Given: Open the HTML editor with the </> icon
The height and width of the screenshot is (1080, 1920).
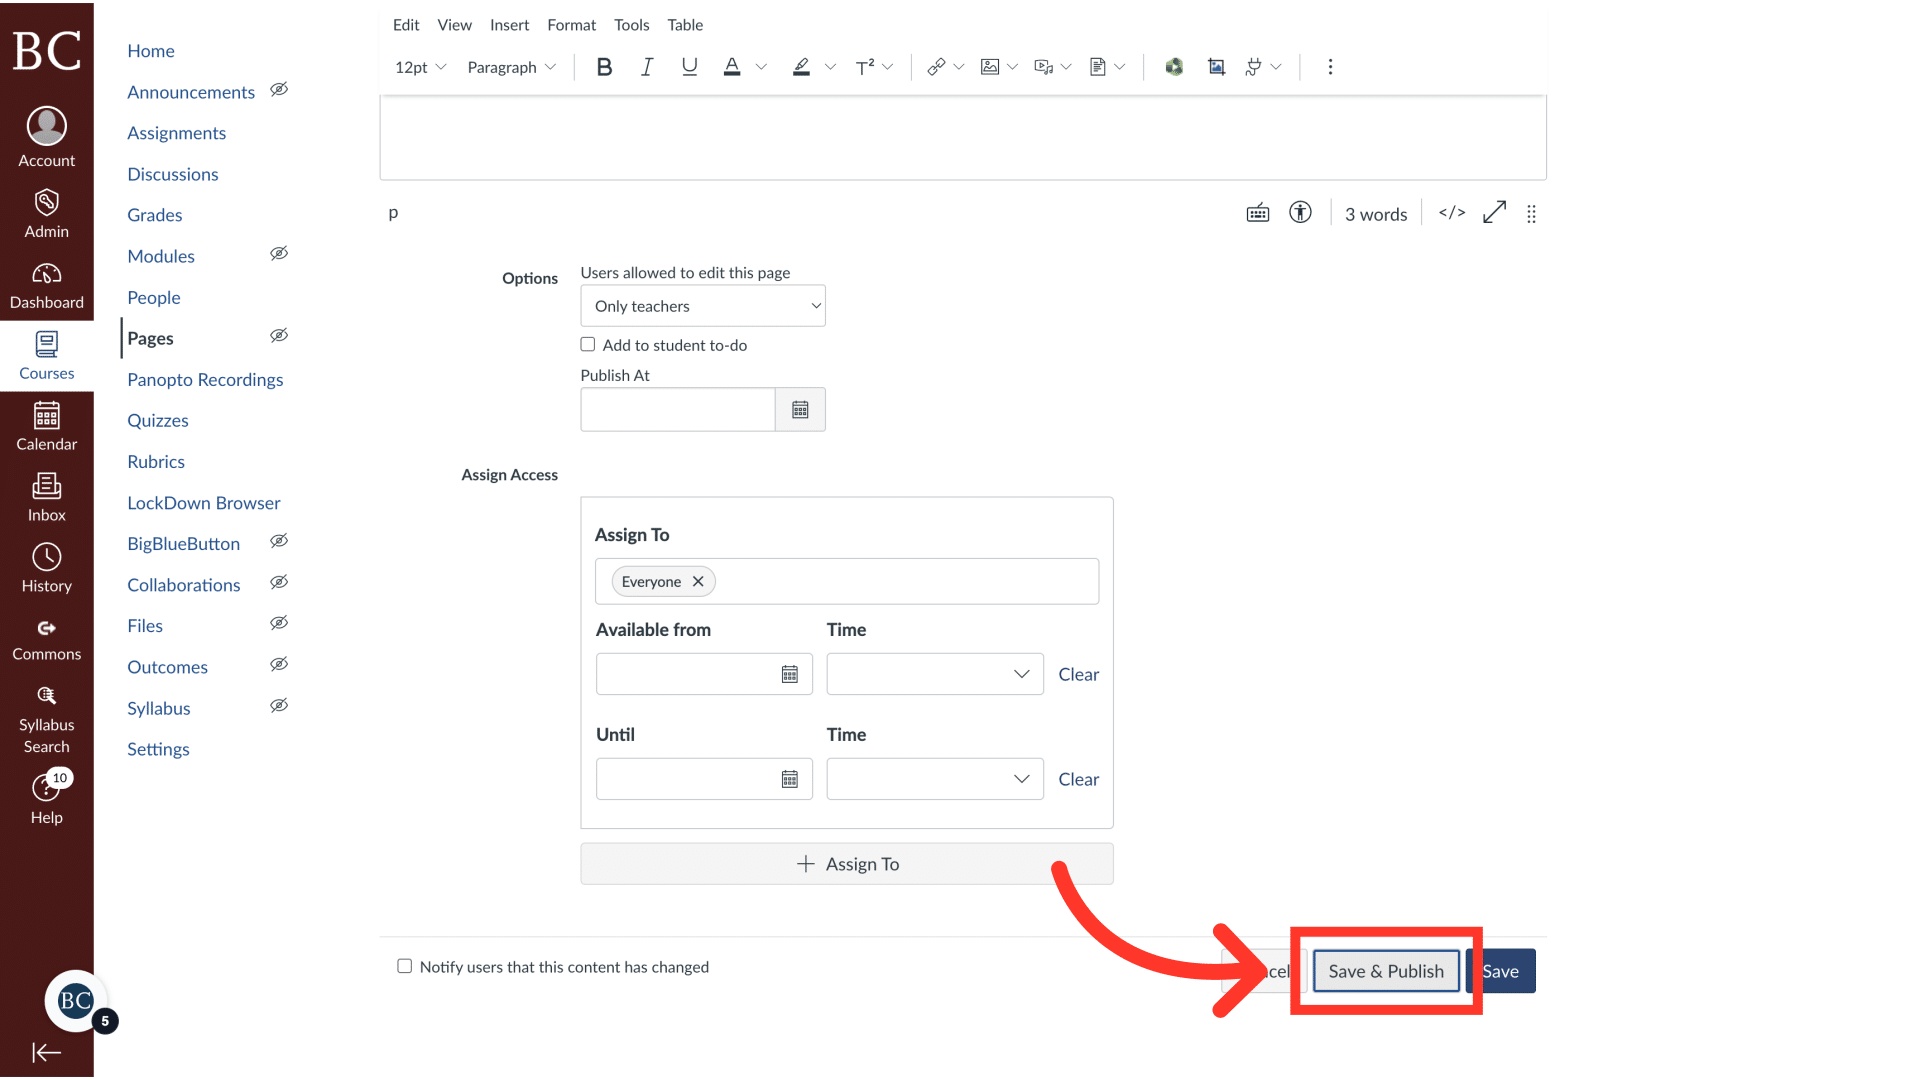Looking at the screenshot, I should click(x=1451, y=212).
